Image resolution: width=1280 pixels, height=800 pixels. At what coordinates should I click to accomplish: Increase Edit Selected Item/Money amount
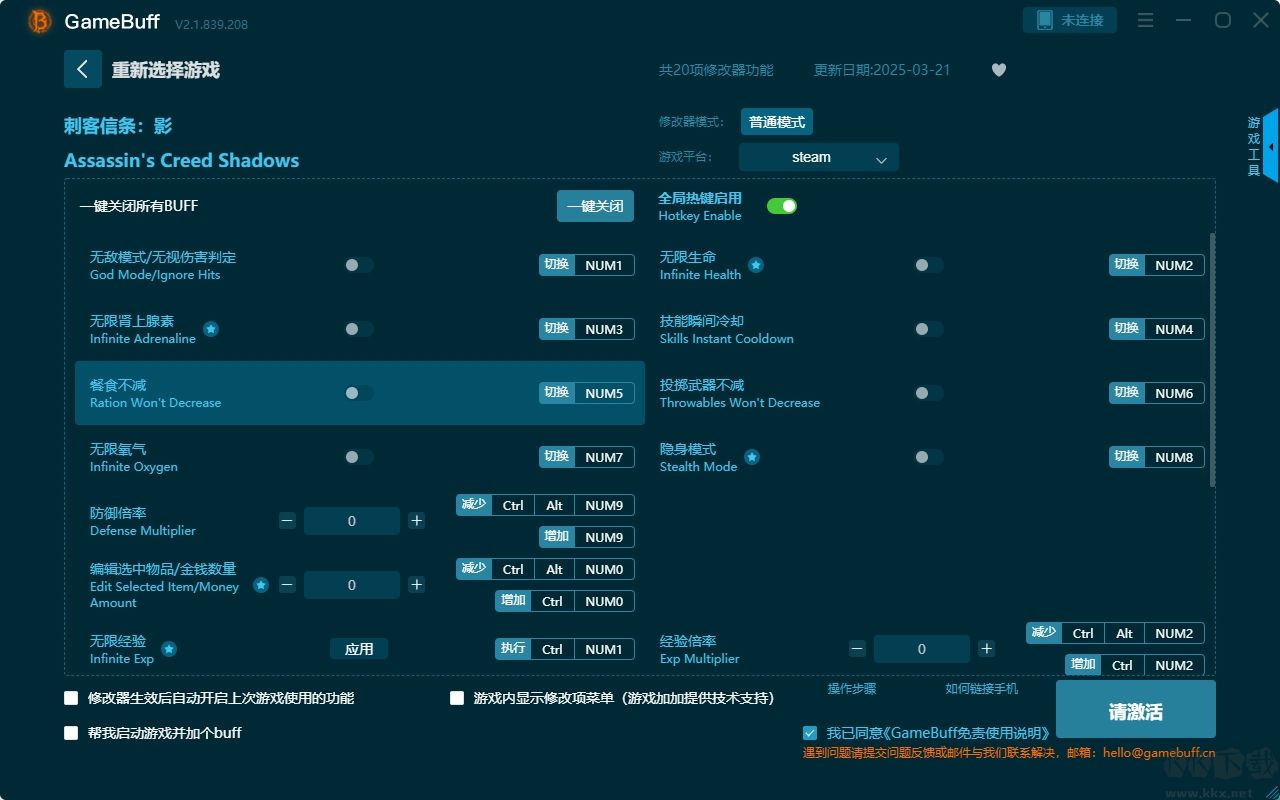click(417, 585)
